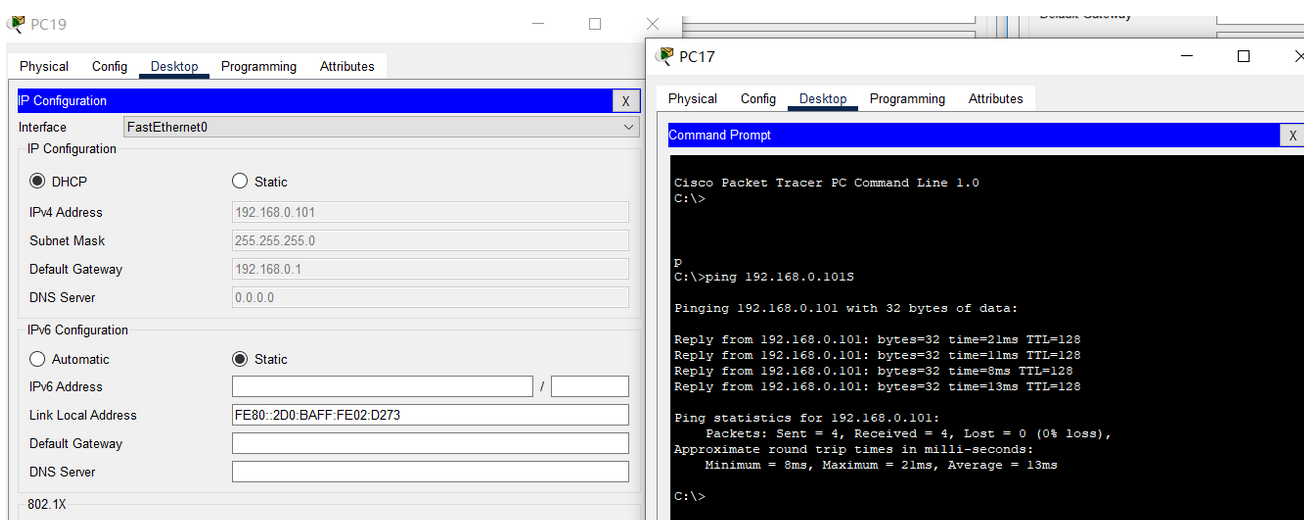The image size is (1304, 520).
Task: Maximize the PC19 window
Action: 595,23
